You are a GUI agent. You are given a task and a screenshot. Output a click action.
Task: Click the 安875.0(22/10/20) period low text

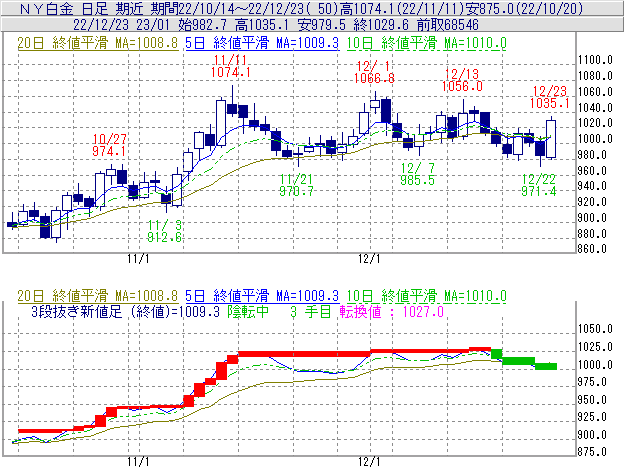[524, 8]
